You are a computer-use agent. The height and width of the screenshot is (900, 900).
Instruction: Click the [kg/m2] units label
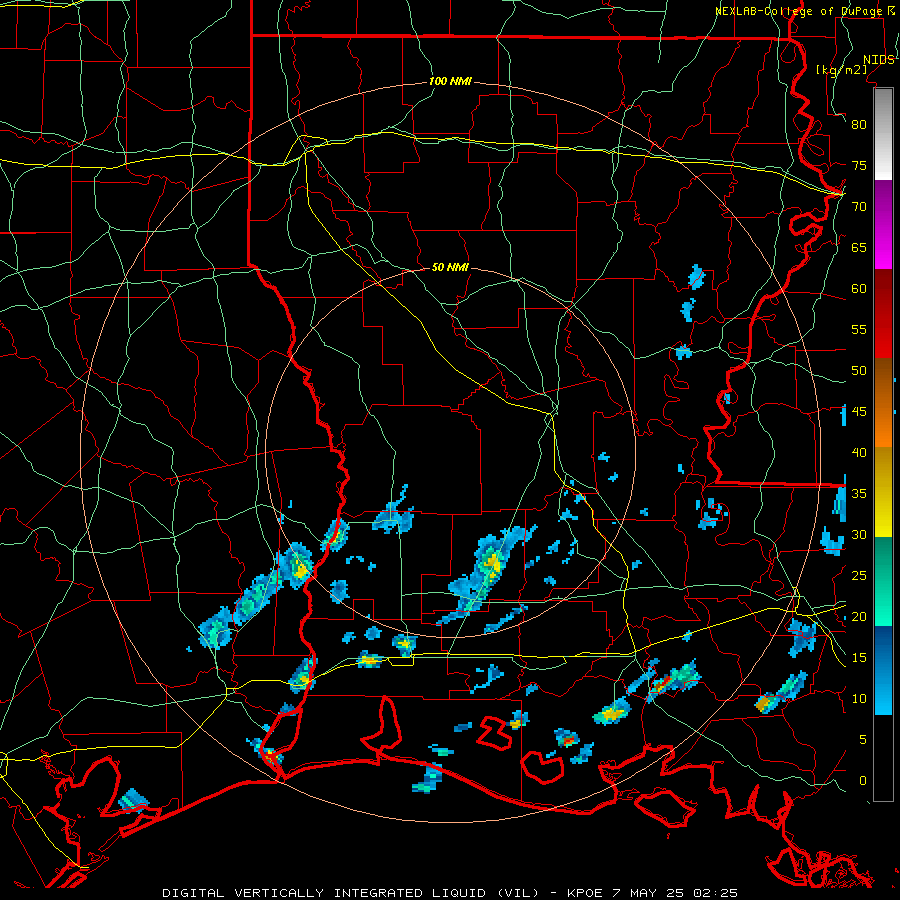click(841, 70)
